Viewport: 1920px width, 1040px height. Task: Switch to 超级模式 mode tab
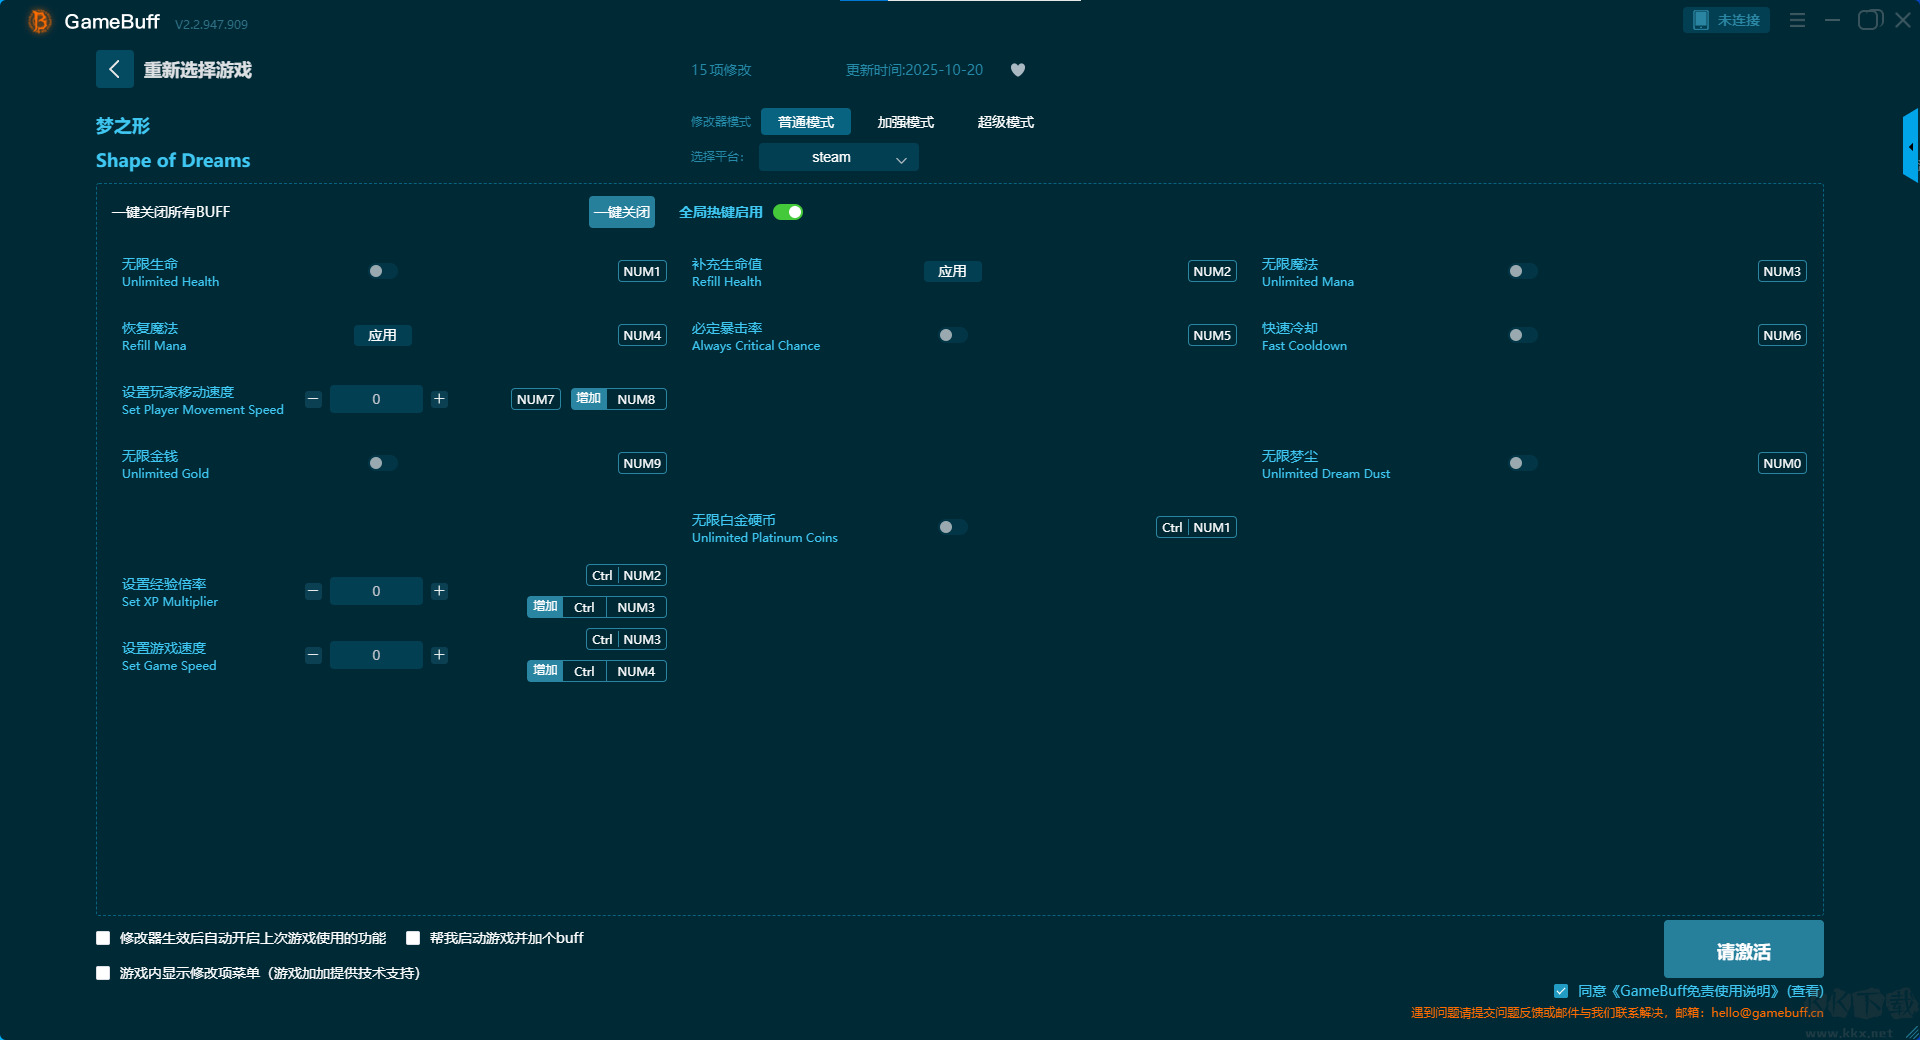(1006, 122)
